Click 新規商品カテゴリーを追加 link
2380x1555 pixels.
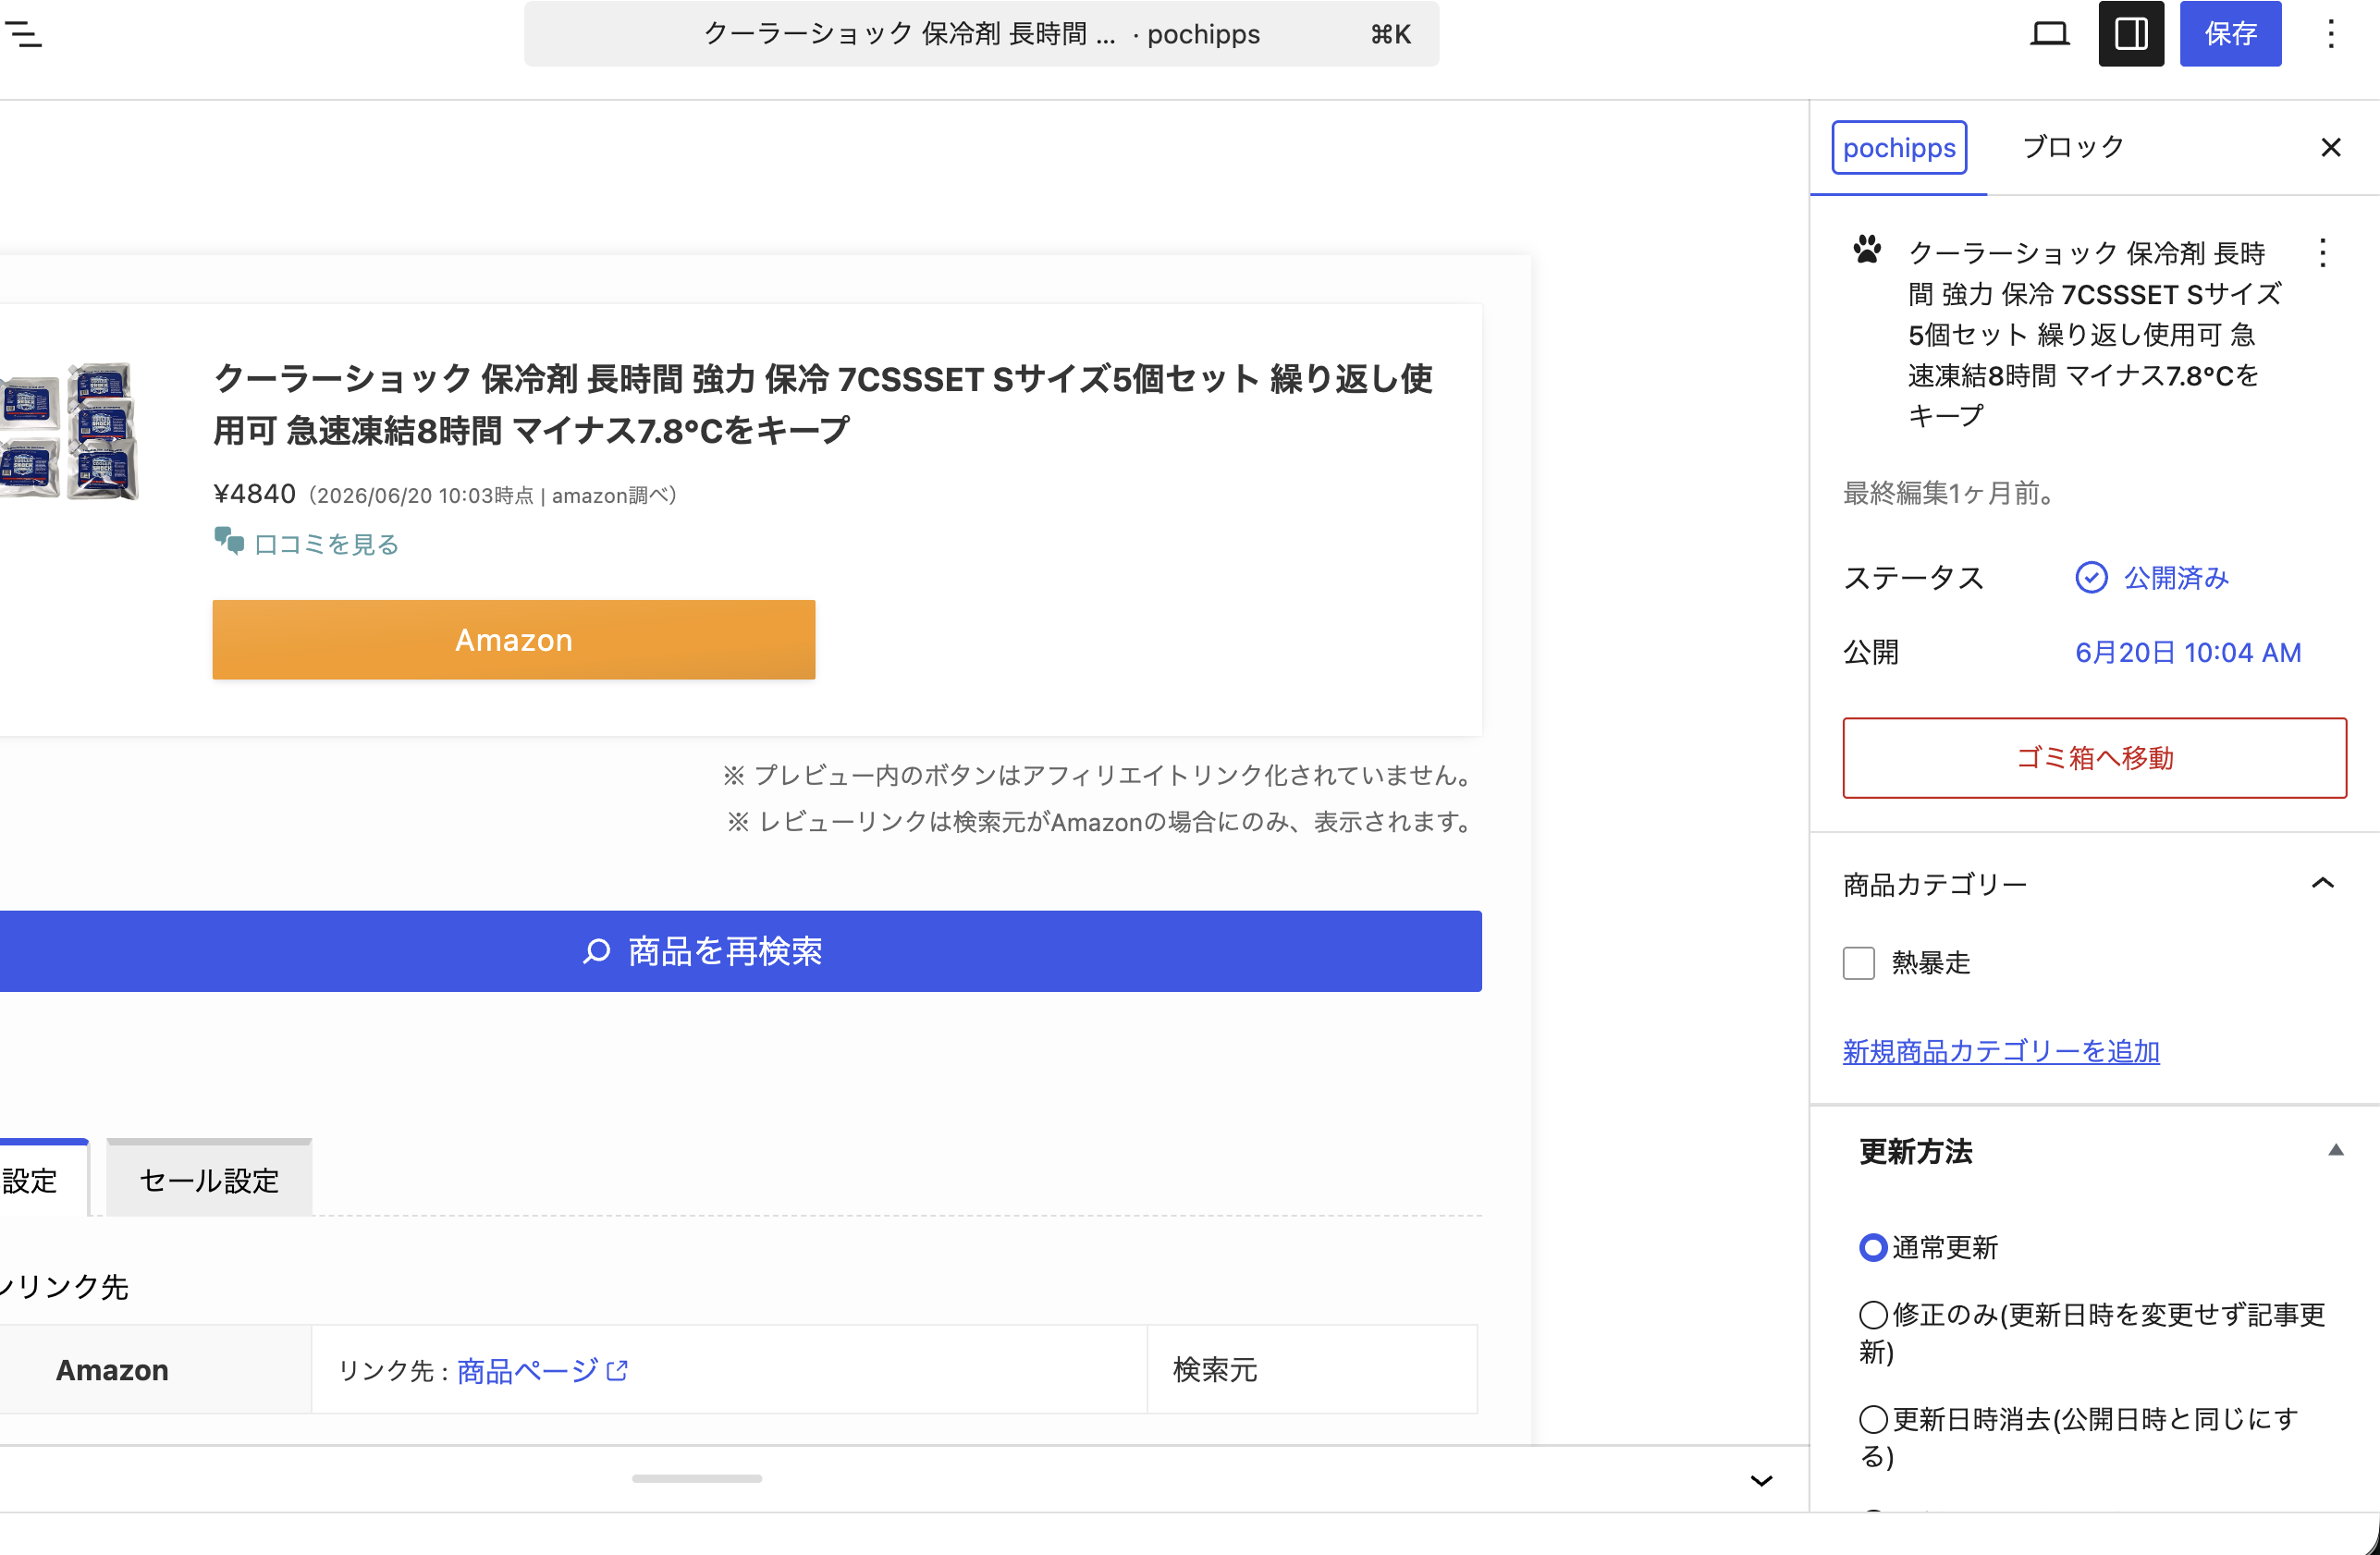[x=2000, y=1051]
